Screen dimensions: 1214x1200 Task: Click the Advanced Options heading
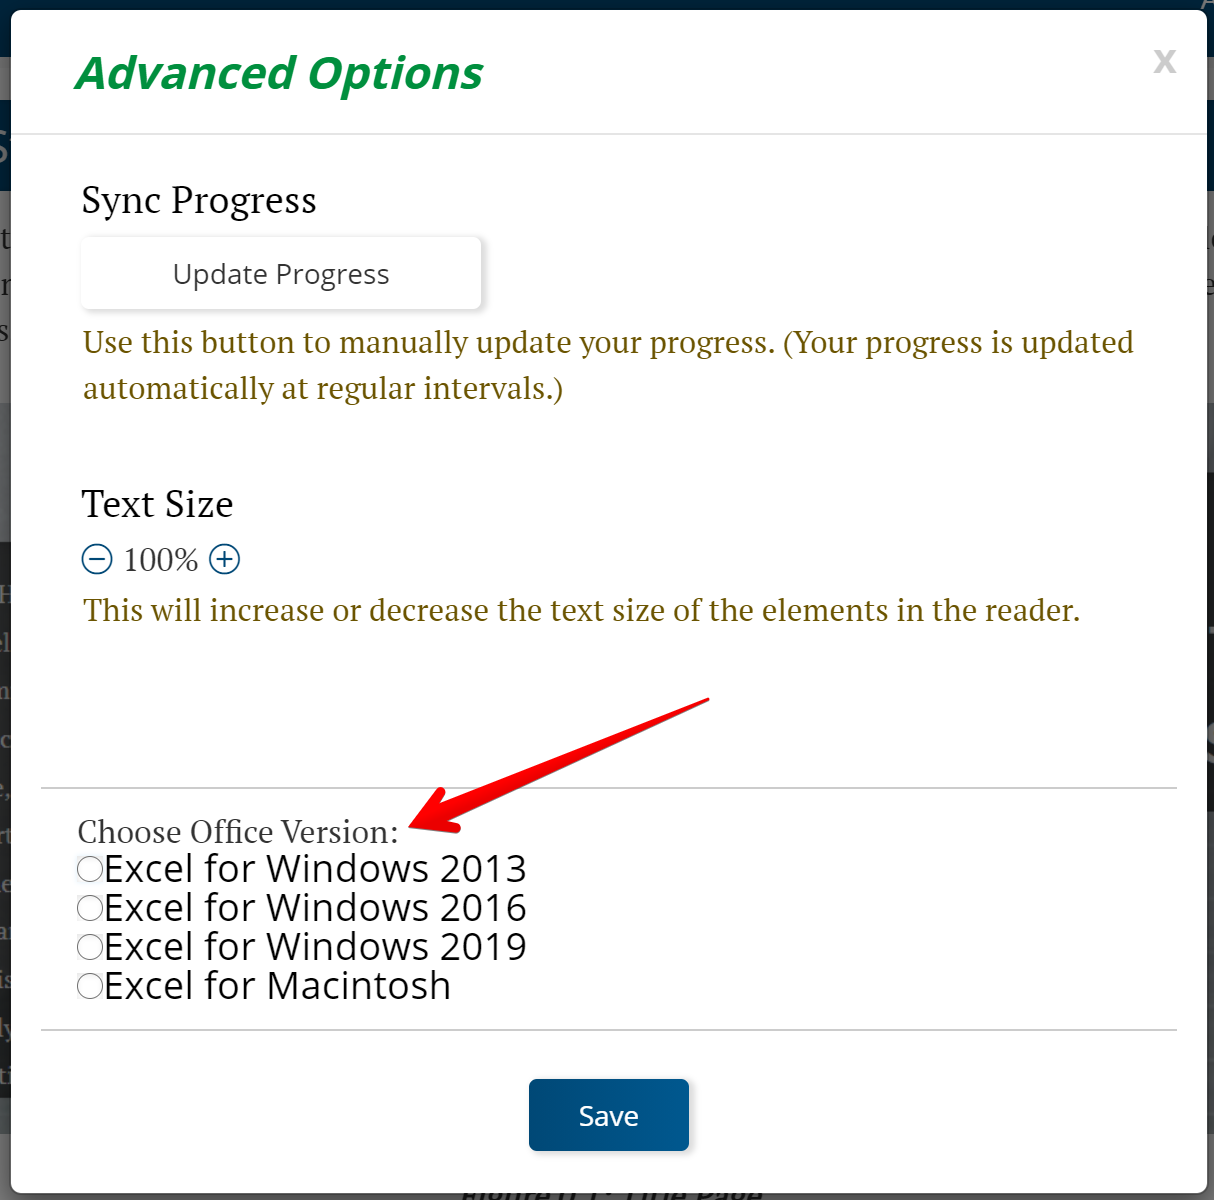(x=279, y=73)
